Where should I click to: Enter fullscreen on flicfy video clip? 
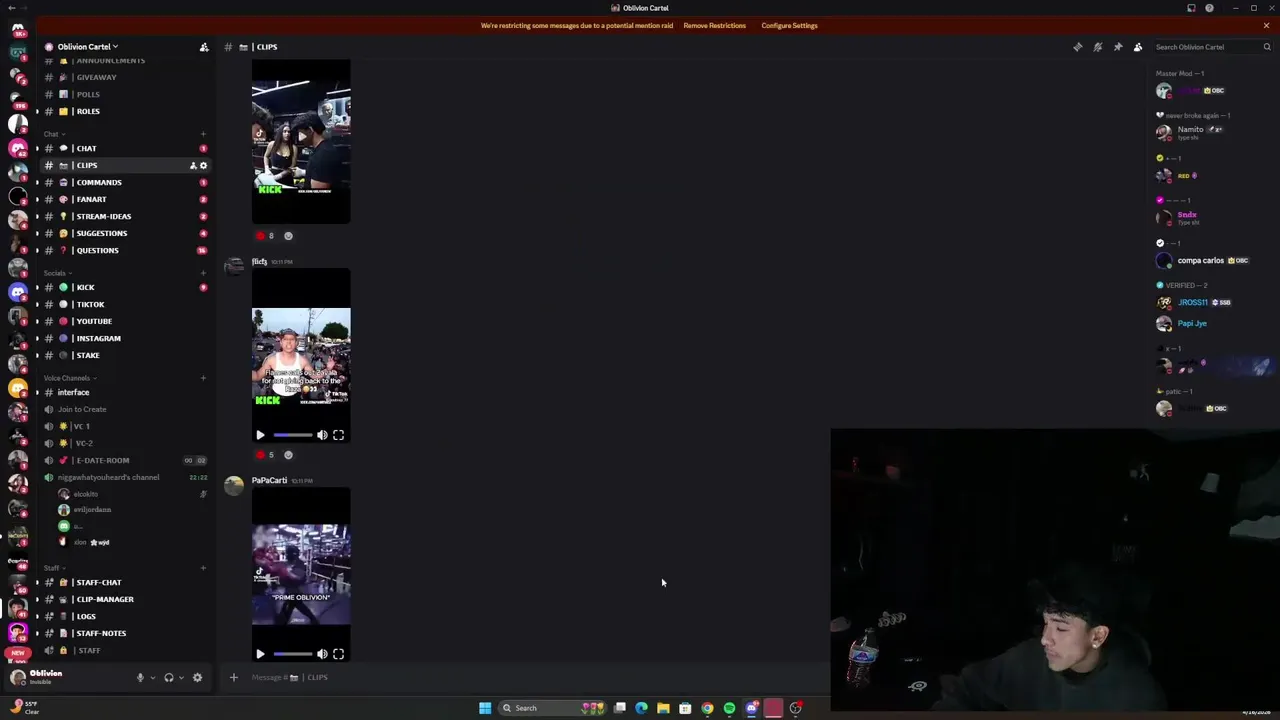(x=338, y=435)
